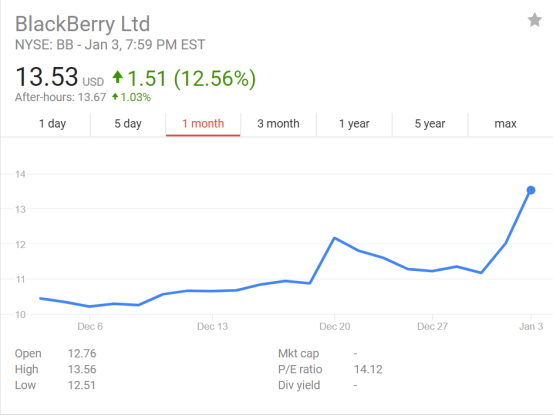Image resolution: width=554 pixels, height=415 pixels.
Task: Select the 1 day tab
Action: [x=52, y=124]
